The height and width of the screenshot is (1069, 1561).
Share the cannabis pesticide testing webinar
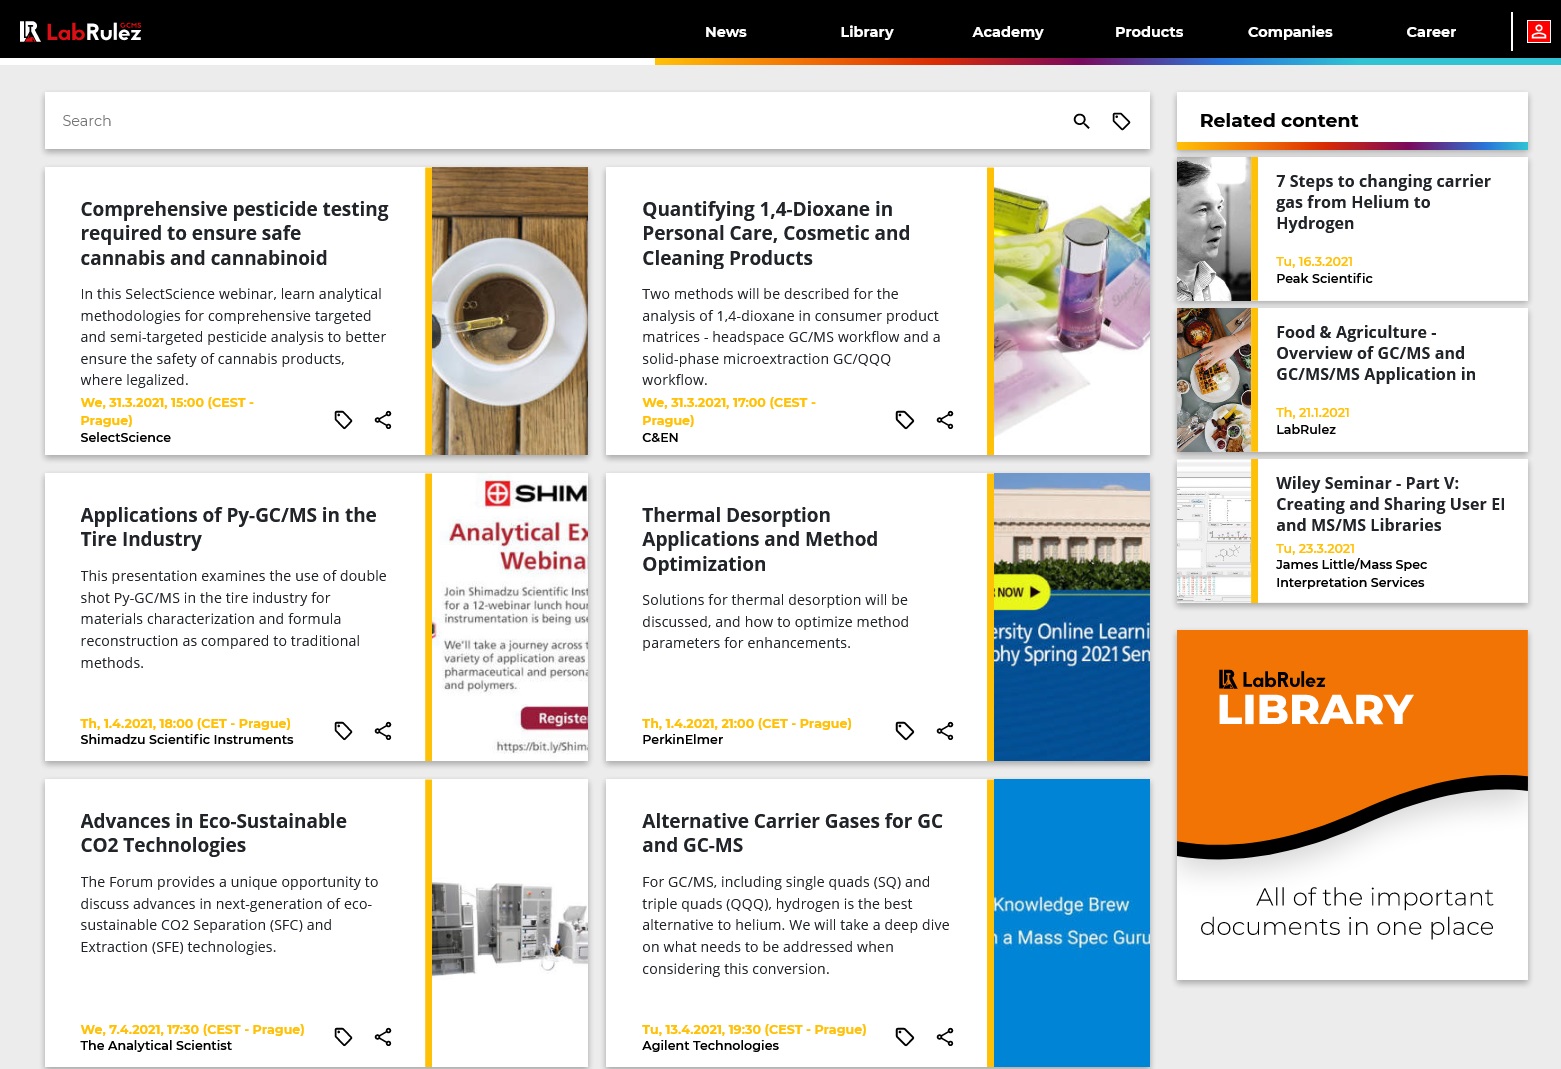[x=383, y=420]
